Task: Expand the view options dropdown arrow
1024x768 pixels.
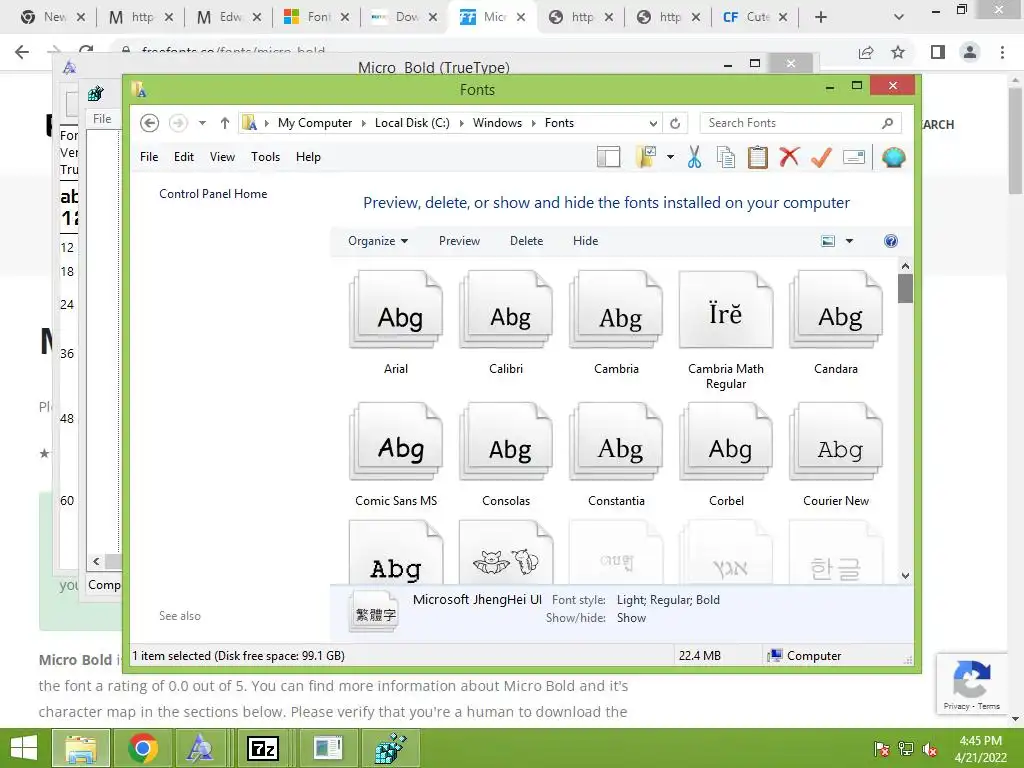Action: (849, 241)
